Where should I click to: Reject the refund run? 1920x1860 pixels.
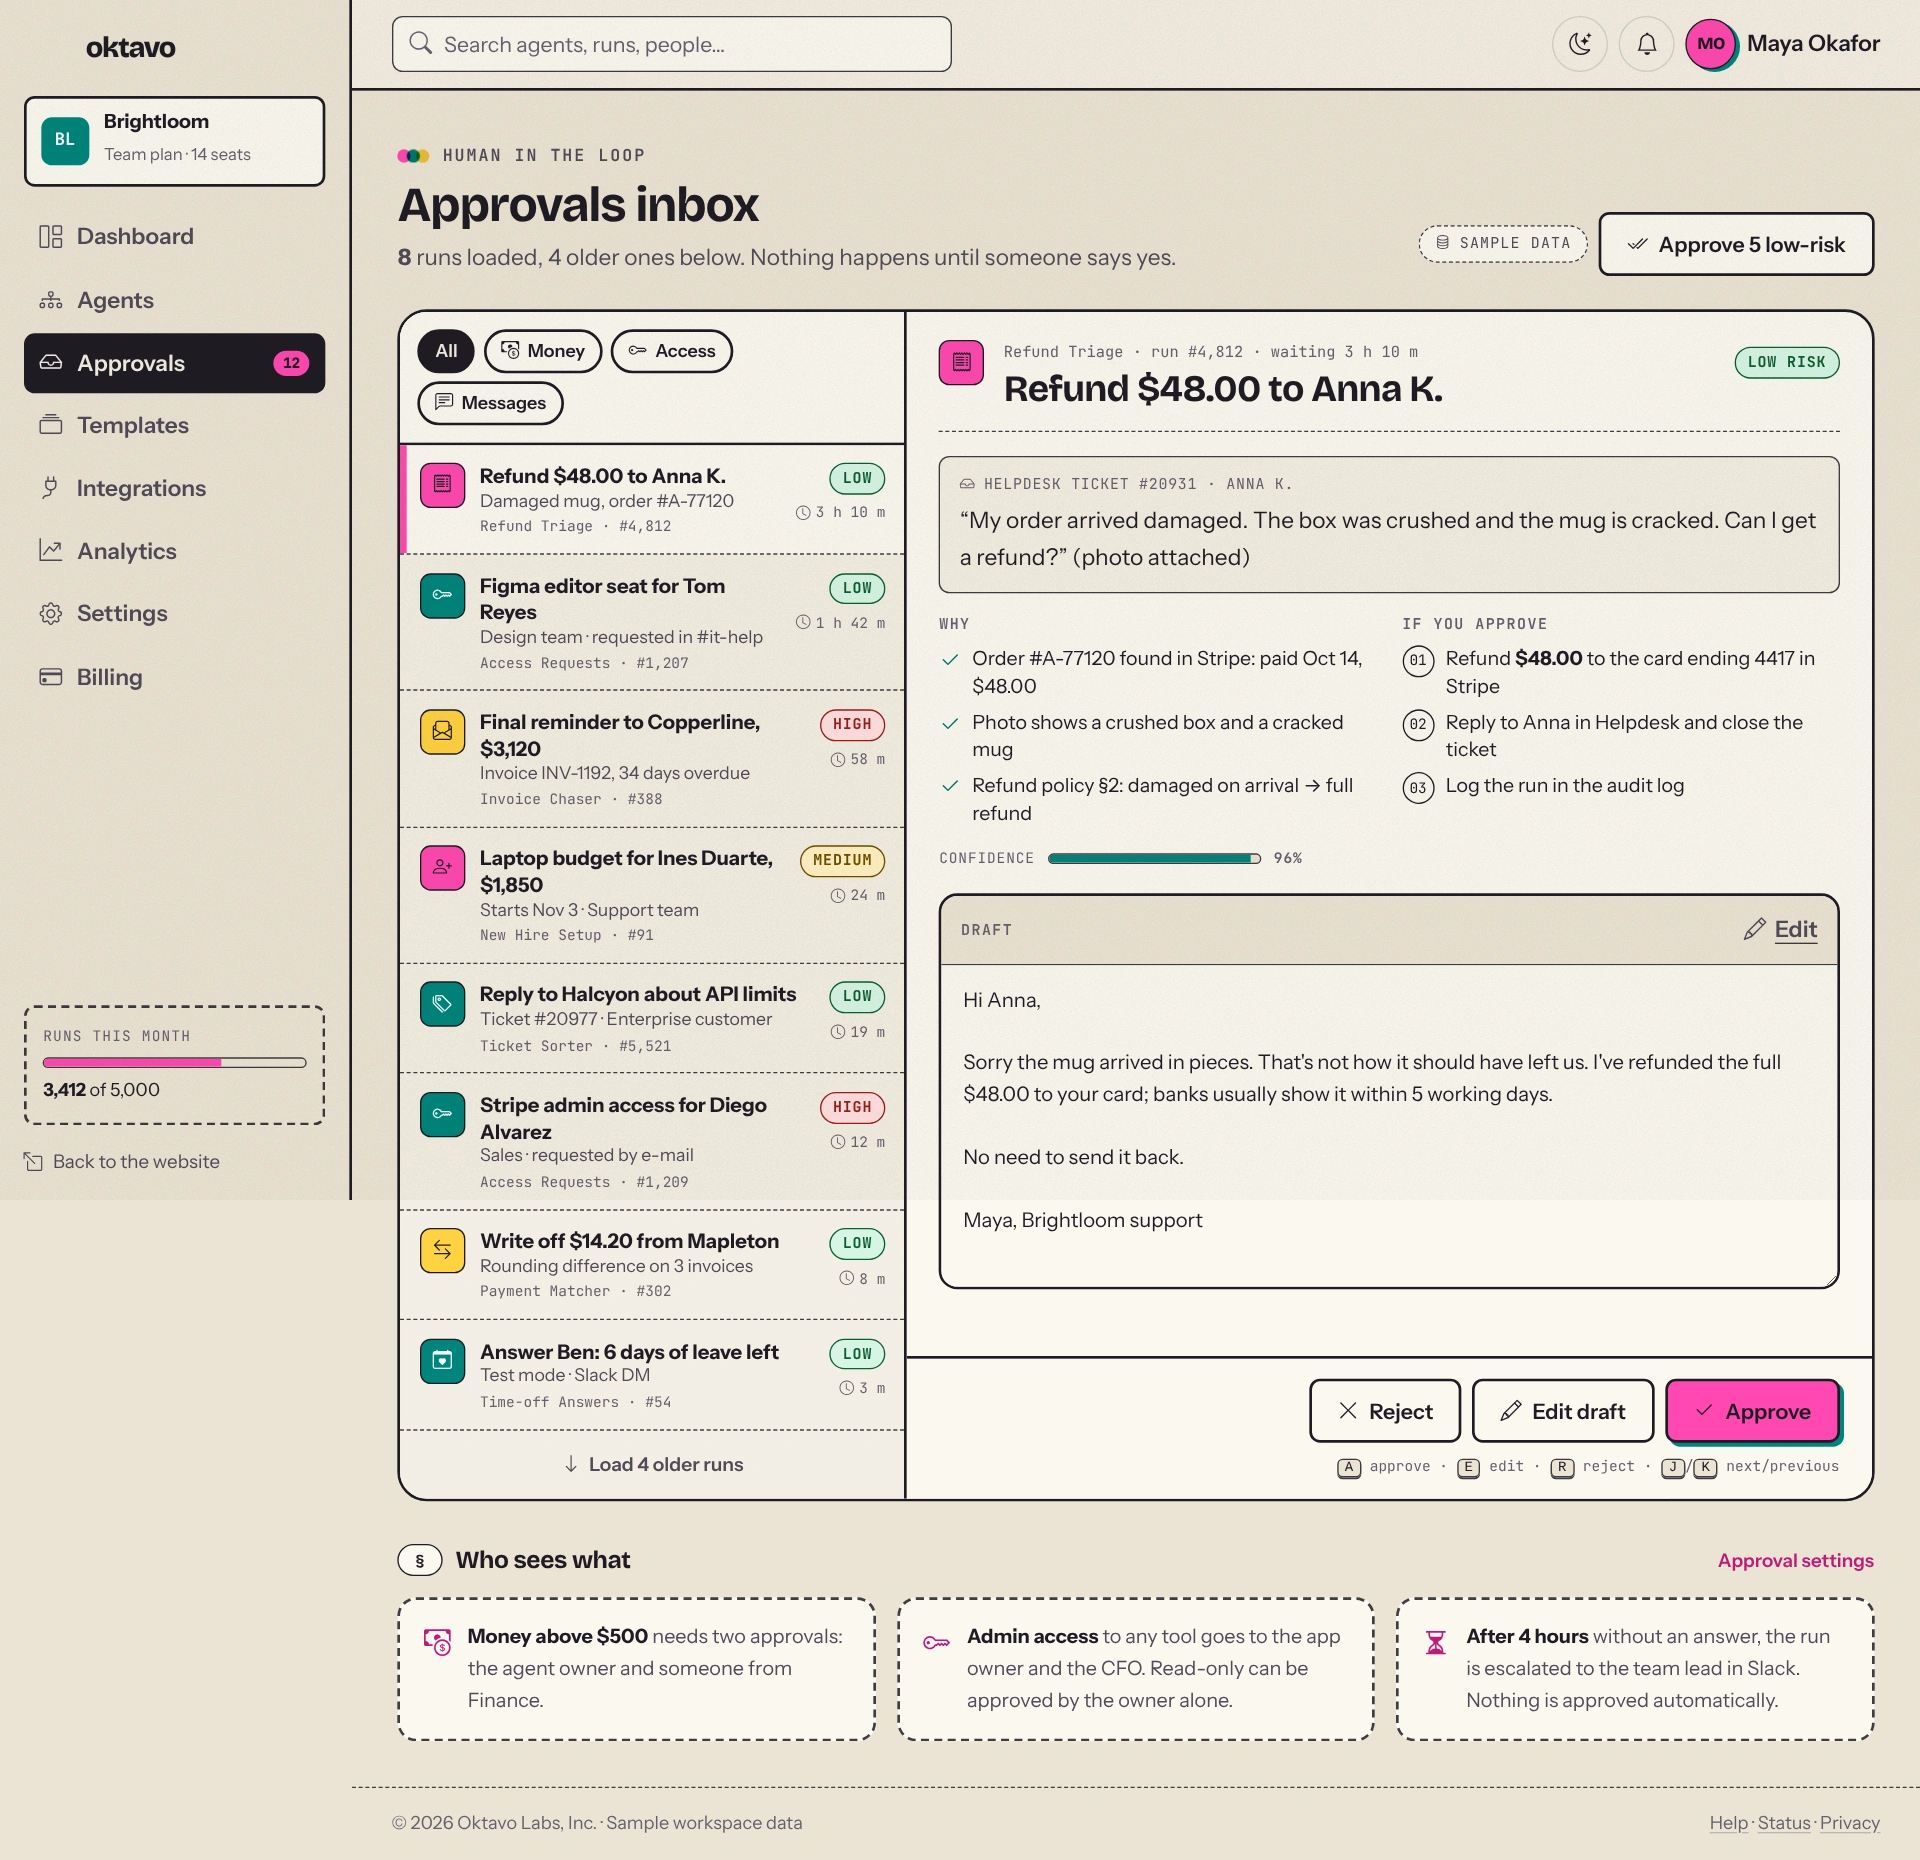tap(1385, 1411)
